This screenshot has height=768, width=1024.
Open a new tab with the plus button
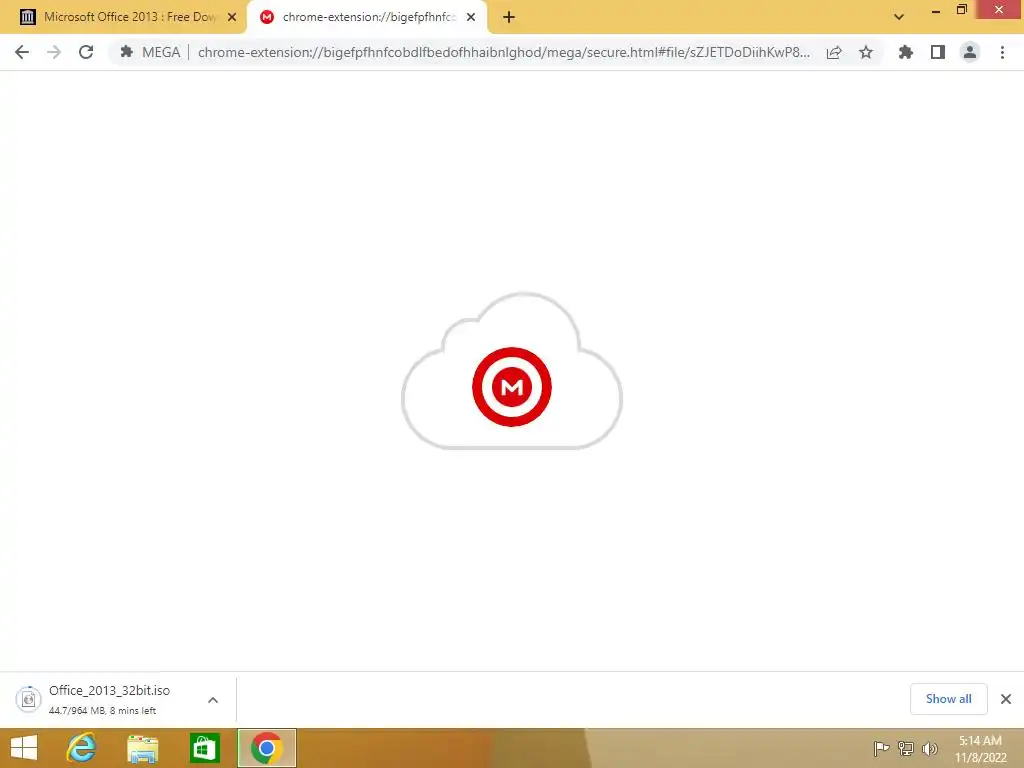509,18
